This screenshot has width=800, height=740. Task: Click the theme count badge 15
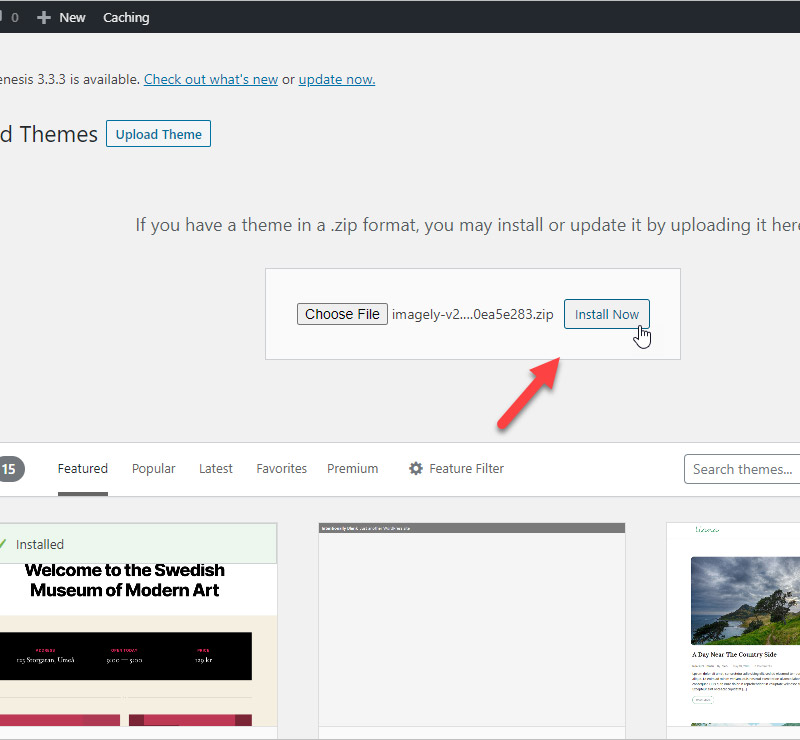point(10,469)
